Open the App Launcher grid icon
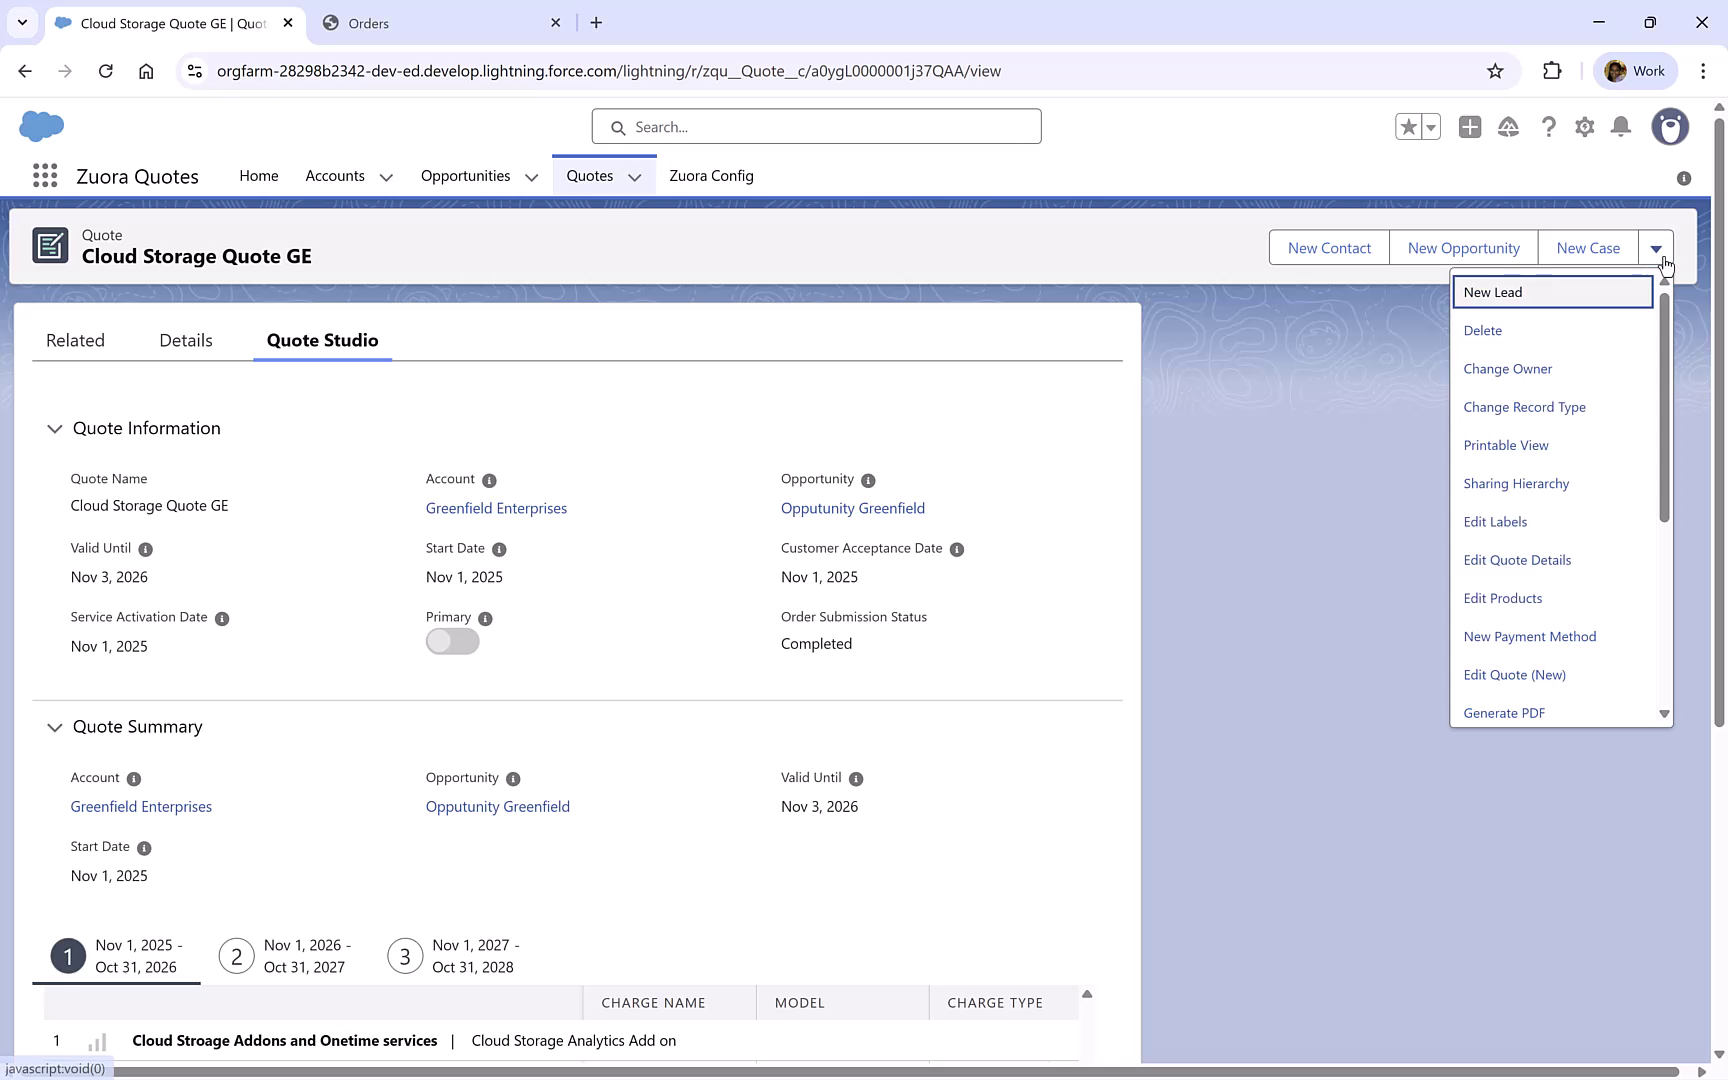 (x=44, y=176)
